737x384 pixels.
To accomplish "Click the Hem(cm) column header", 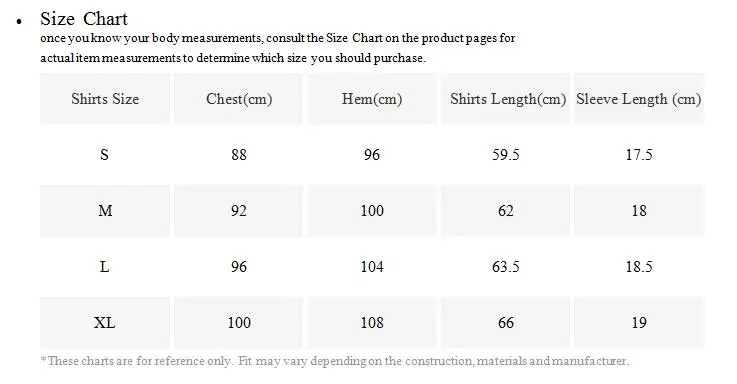I will 372,99.
